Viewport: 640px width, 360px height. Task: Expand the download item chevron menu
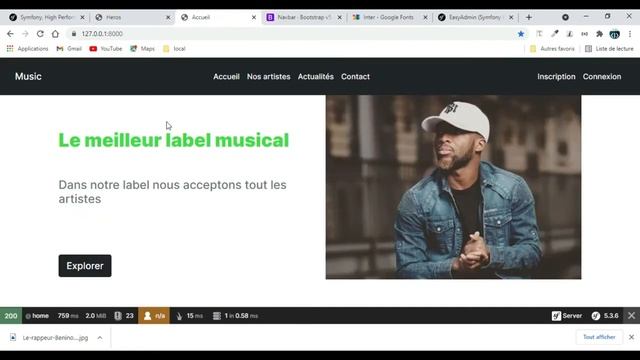pos(100,338)
